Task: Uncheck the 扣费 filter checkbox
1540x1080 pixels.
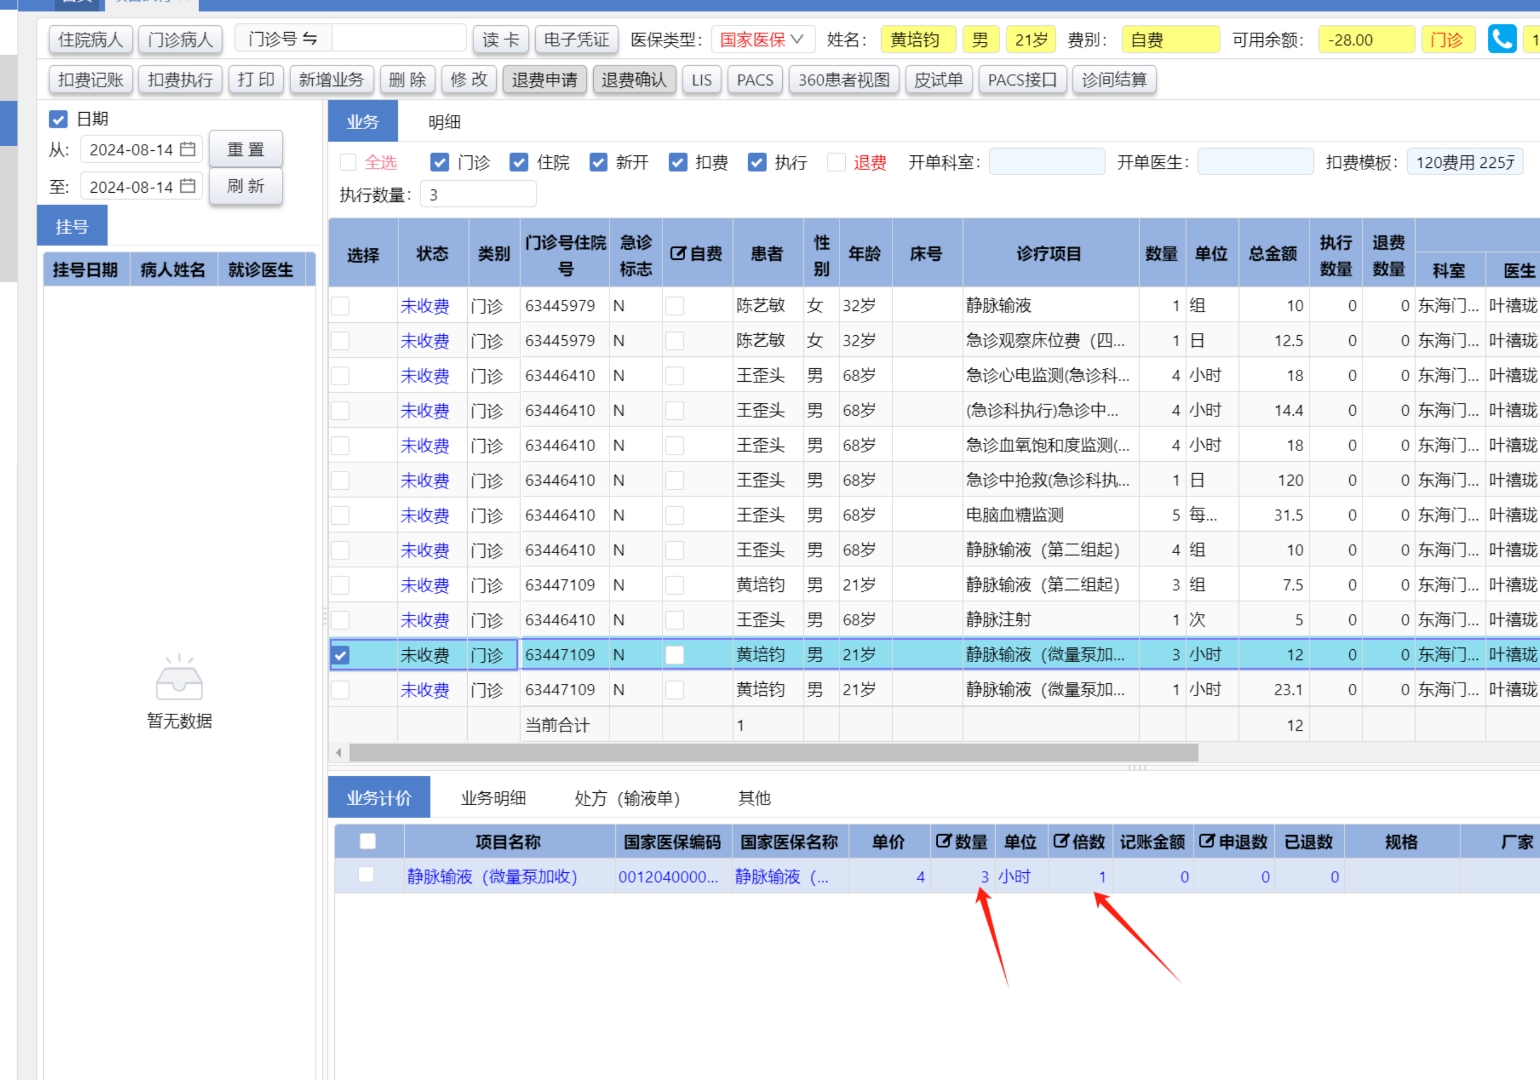Action: point(678,162)
